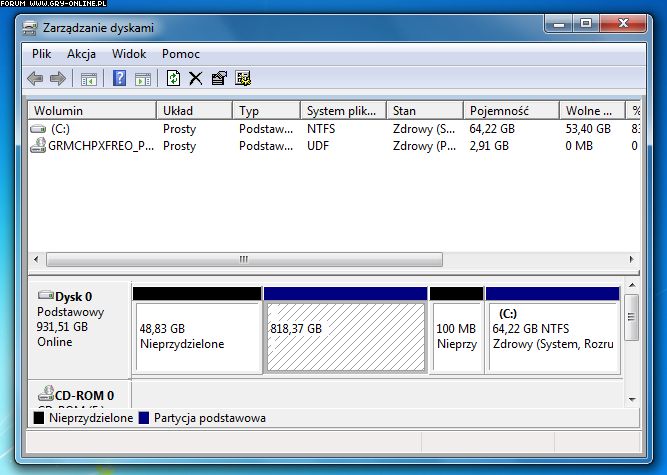Open the Widok menu
This screenshot has height=475, width=667.
pyautogui.click(x=129, y=54)
